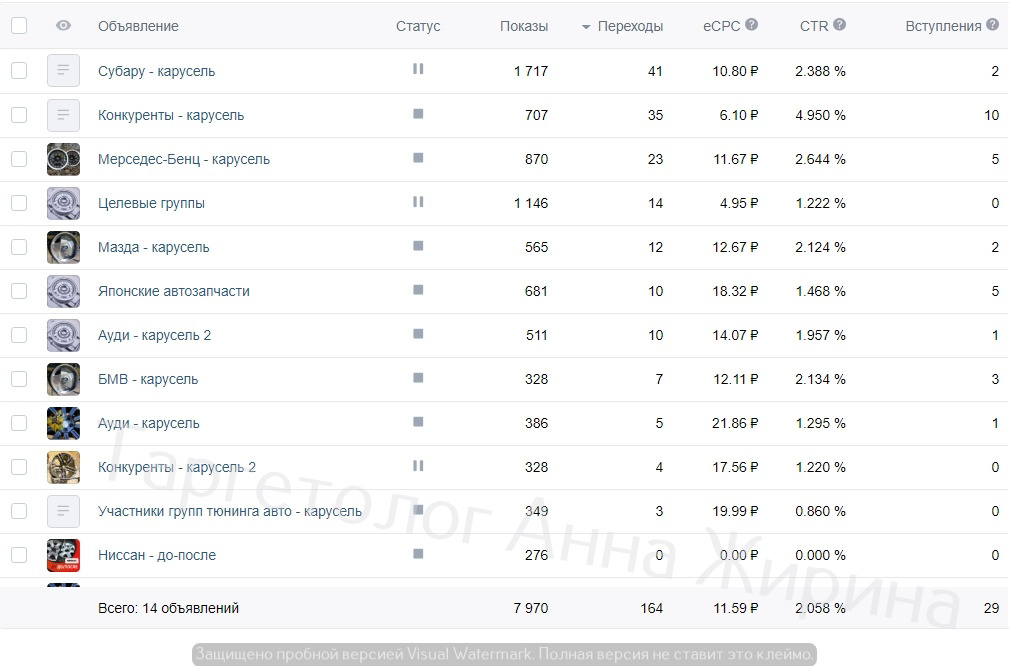The width and height of the screenshot is (1009, 666).
Task: Select the checkbox for Японские автозапчасти row
Action: coord(19,291)
